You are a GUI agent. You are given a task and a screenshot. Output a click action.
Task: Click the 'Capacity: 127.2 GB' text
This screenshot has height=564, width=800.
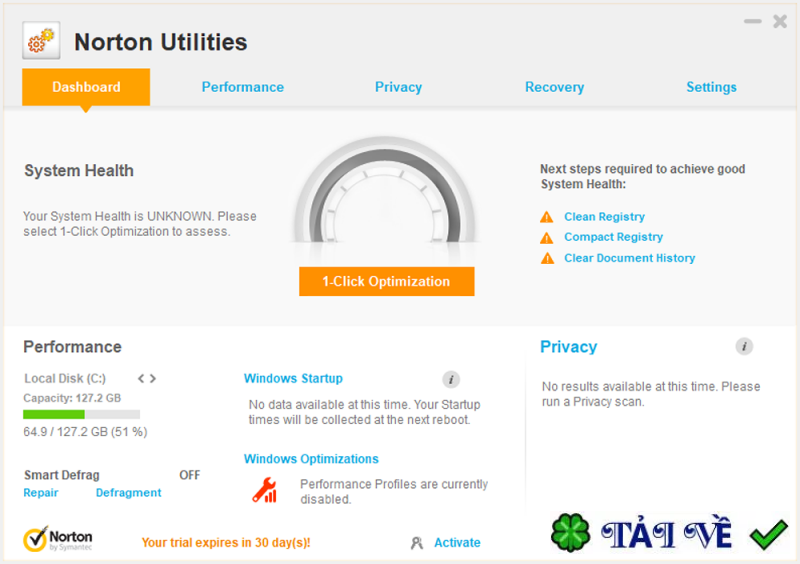(72, 398)
